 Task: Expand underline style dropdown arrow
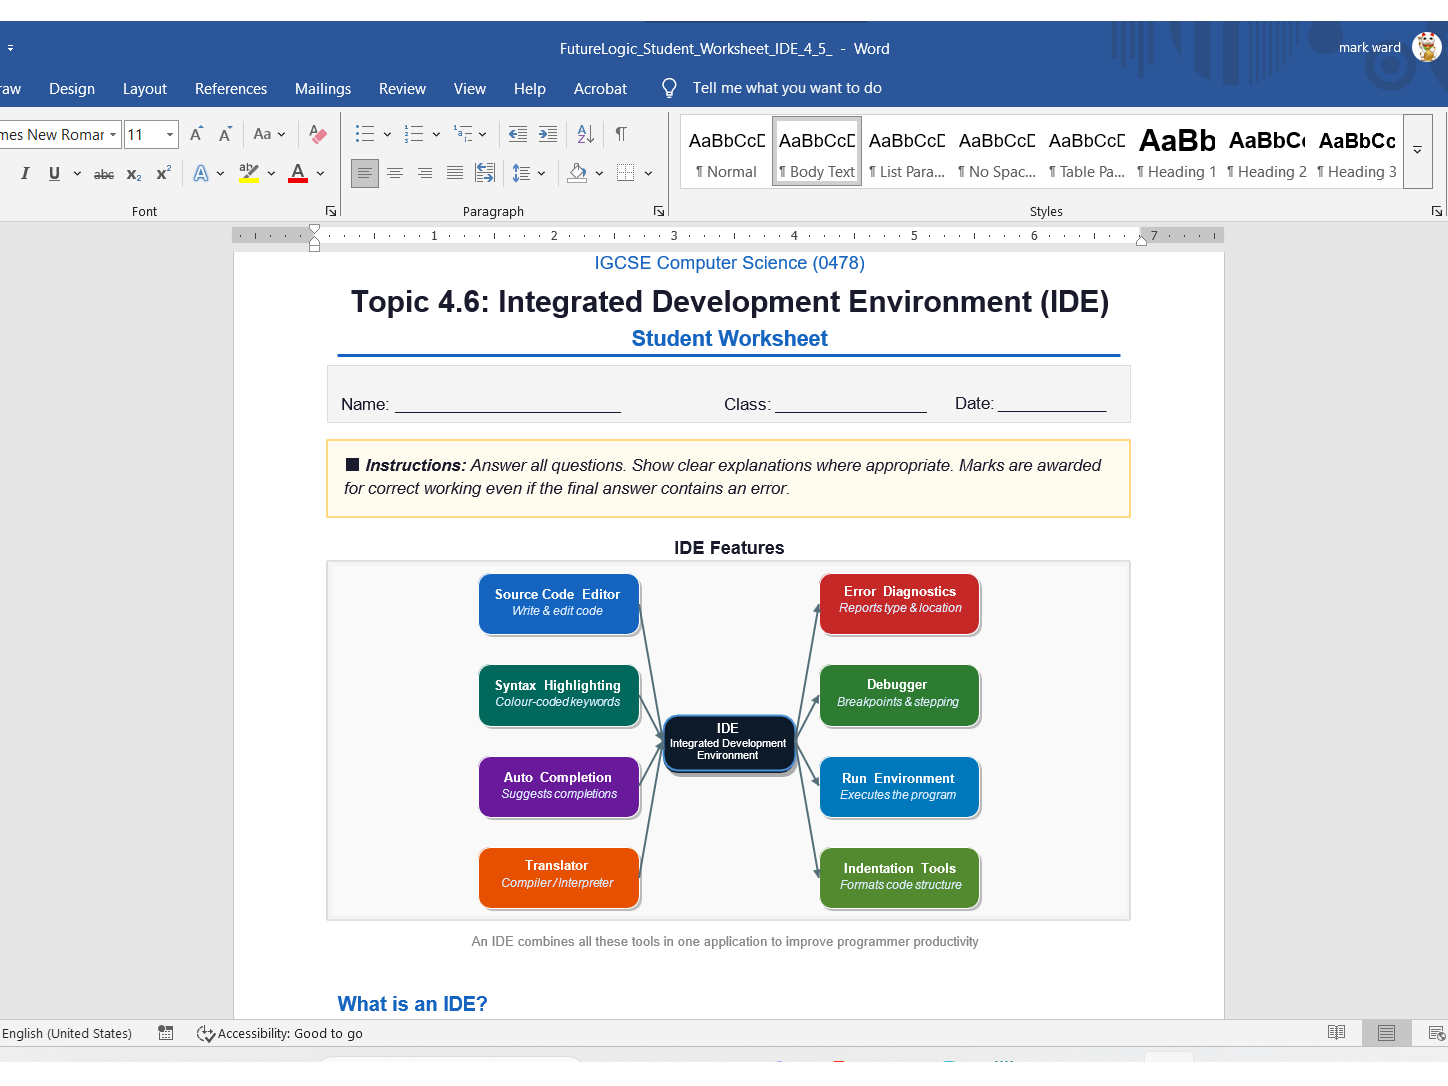[x=77, y=173]
